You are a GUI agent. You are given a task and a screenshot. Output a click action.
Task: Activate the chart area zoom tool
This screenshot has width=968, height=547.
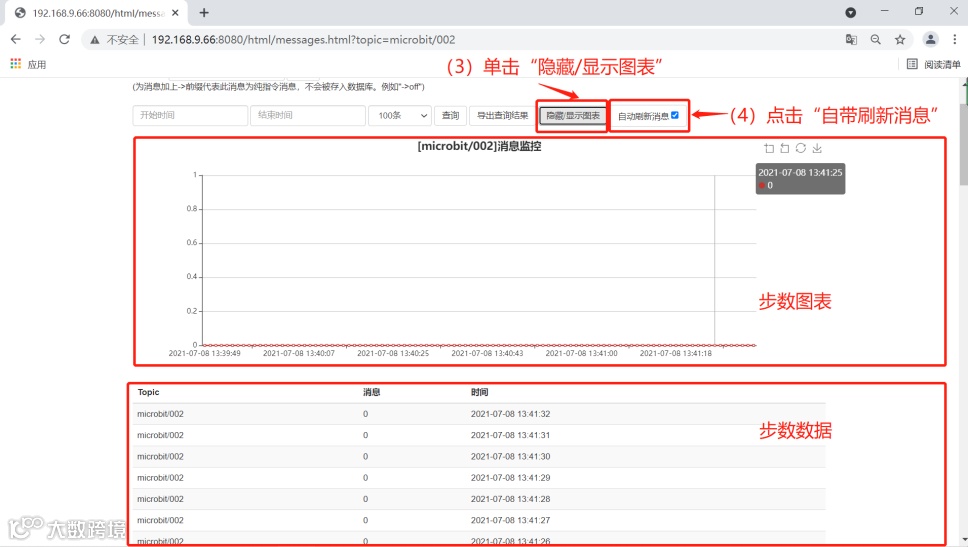click(x=769, y=148)
